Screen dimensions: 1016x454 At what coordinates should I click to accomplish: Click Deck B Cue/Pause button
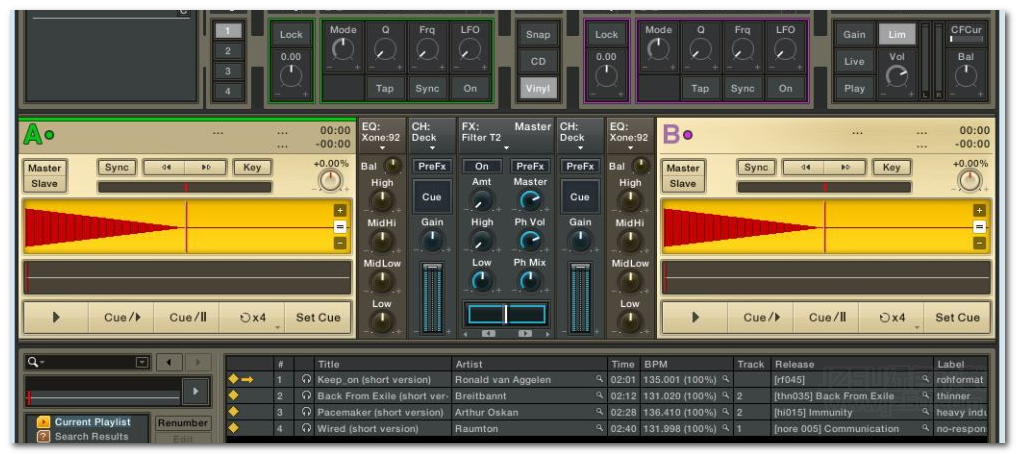click(827, 317)
